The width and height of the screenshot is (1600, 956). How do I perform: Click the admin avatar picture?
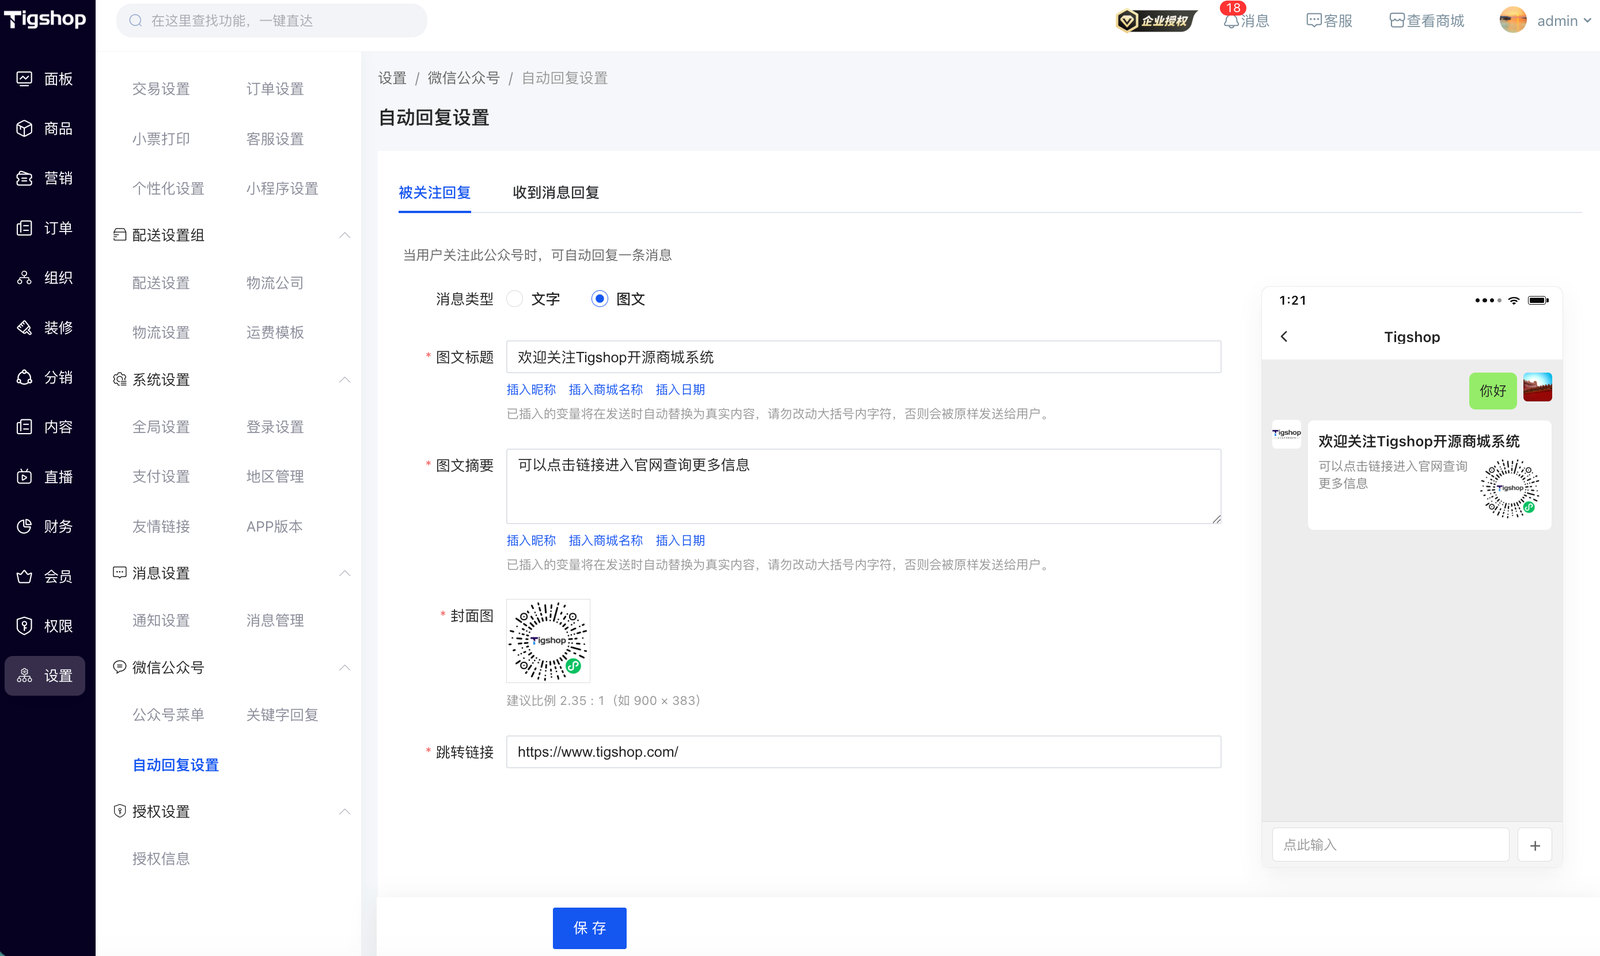pyautogui.click(x=1513, y=20)
